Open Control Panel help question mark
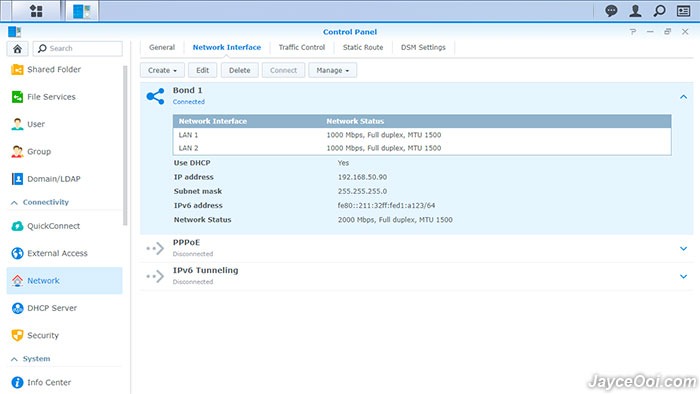 tap(633, 32)
